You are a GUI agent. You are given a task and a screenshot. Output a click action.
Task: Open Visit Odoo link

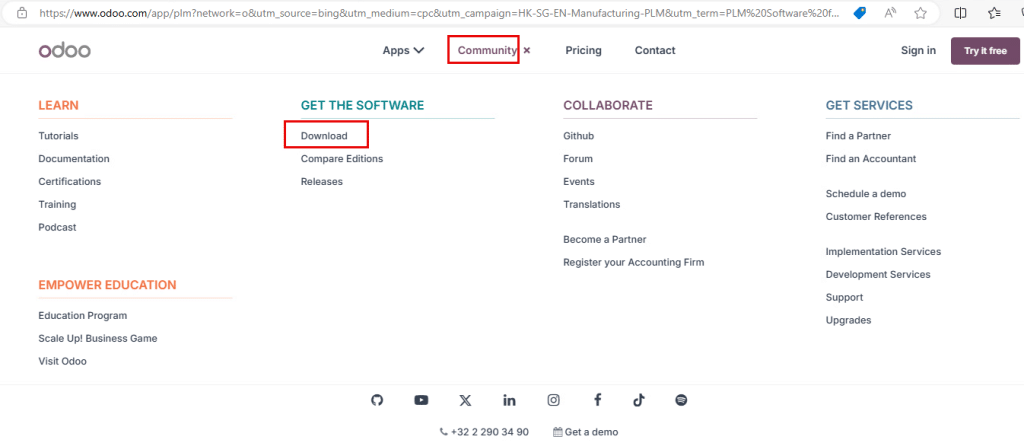coord(63,361)
